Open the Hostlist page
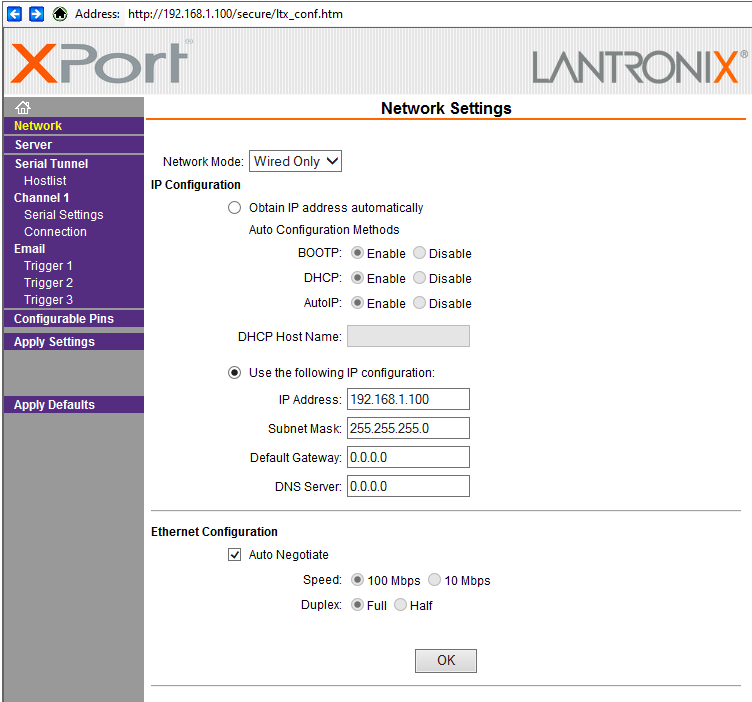This screenshot has height=702, width=752. (x=45, y=181)
